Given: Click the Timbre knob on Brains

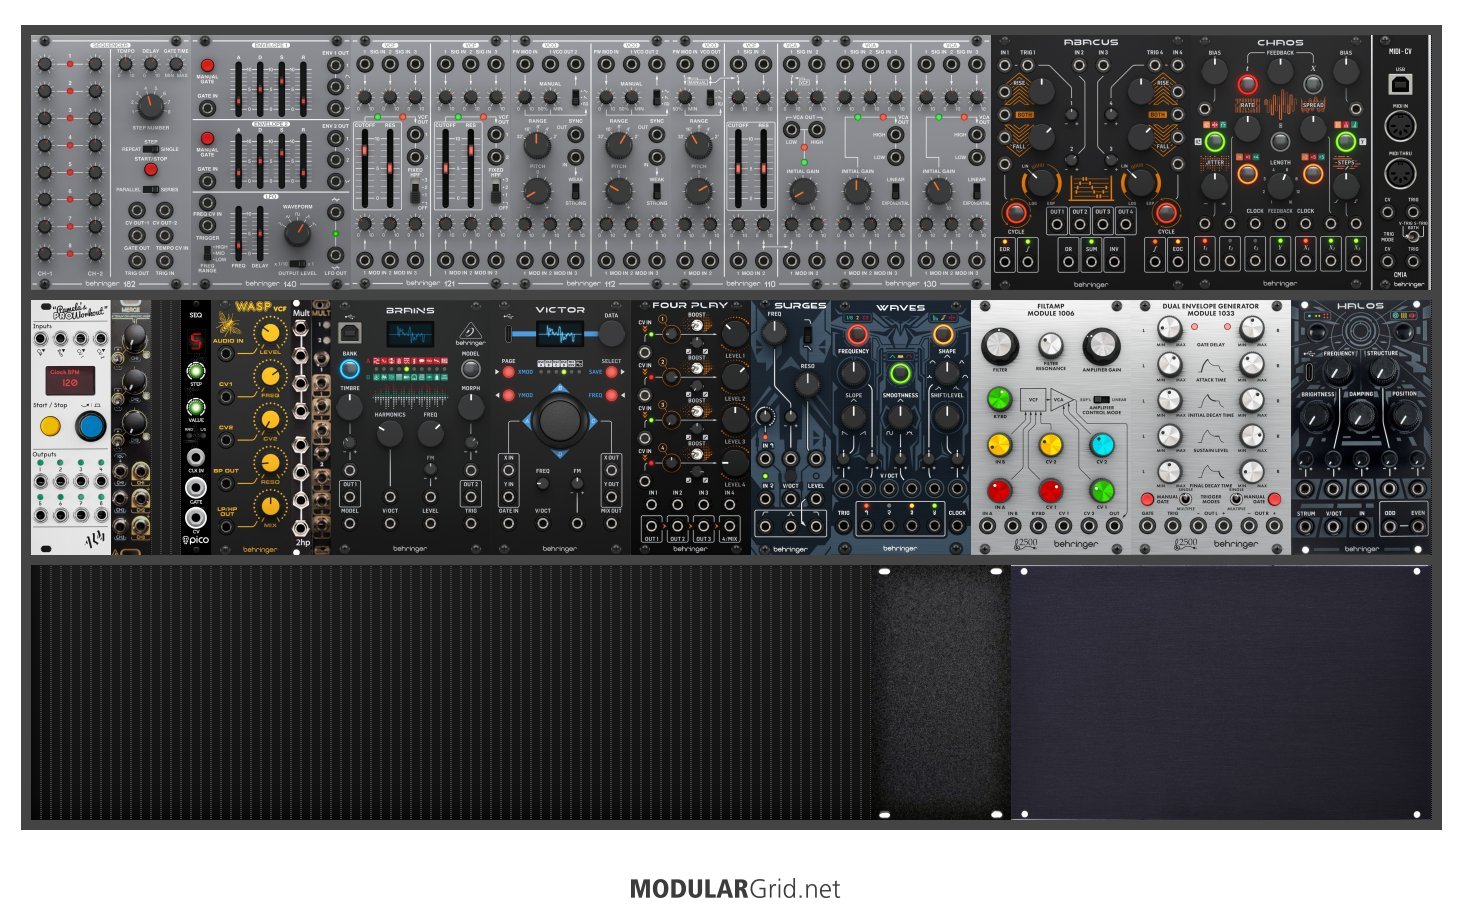Looking at the screenshot, I should (x=350, y=406).
